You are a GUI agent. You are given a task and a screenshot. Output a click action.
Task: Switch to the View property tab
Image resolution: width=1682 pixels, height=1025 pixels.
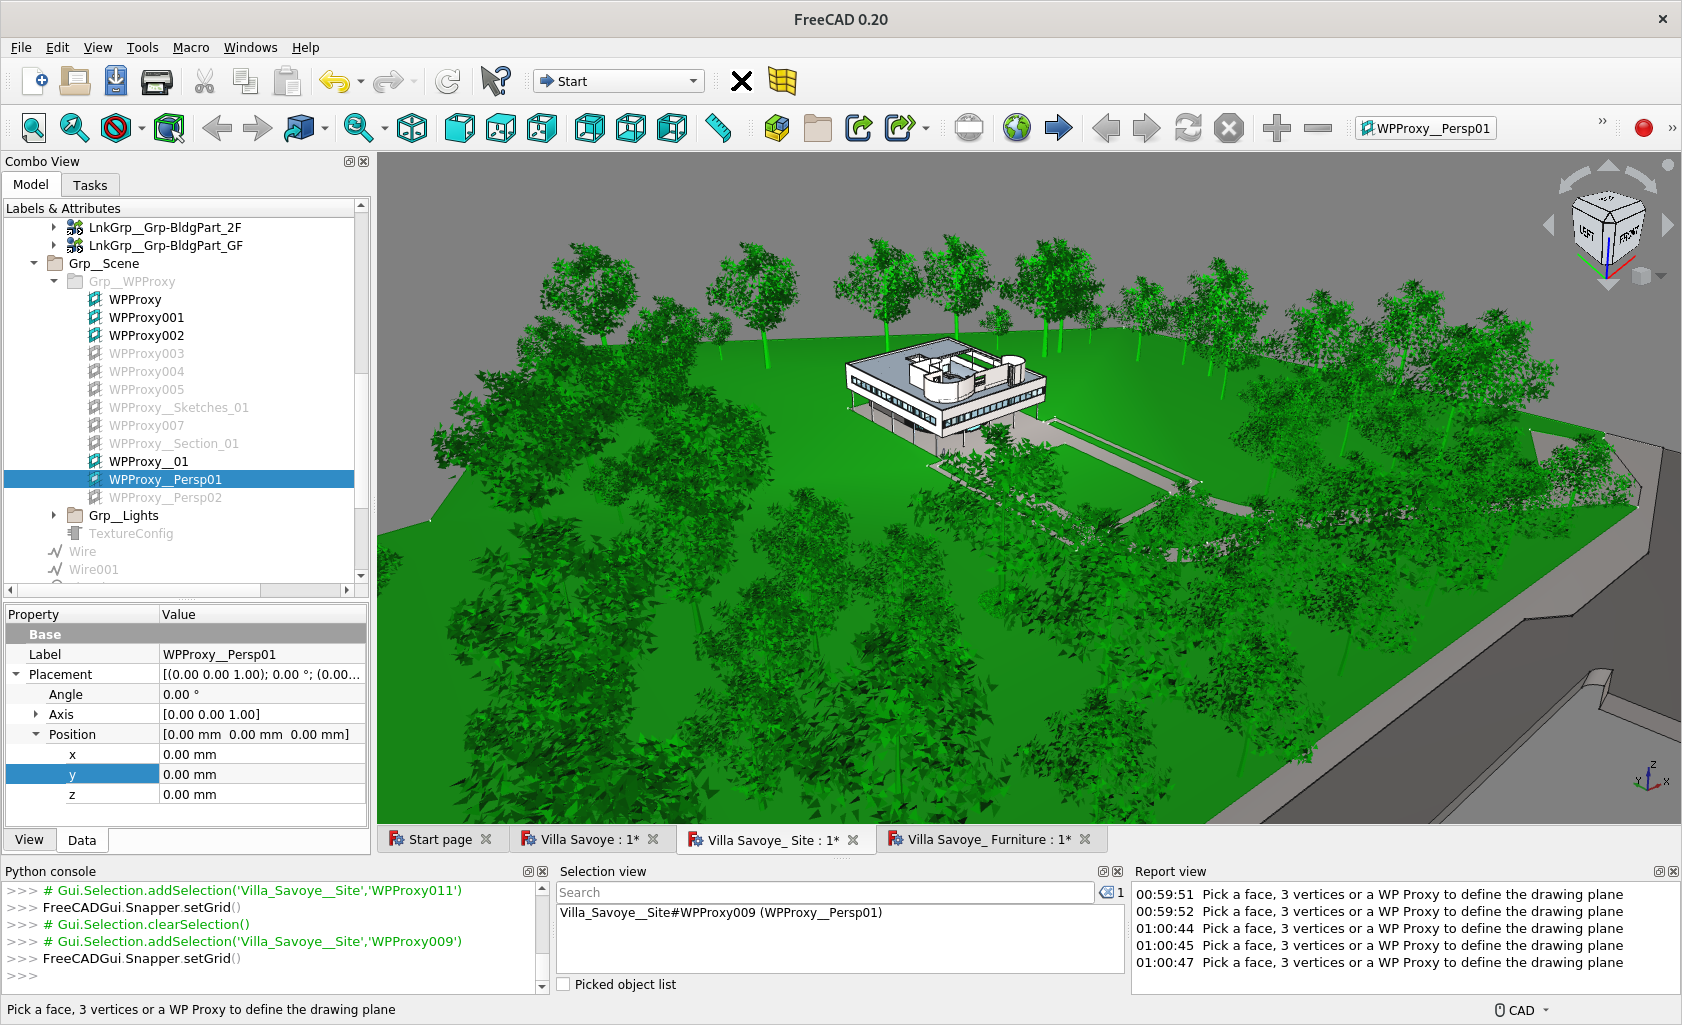(29, 840)
